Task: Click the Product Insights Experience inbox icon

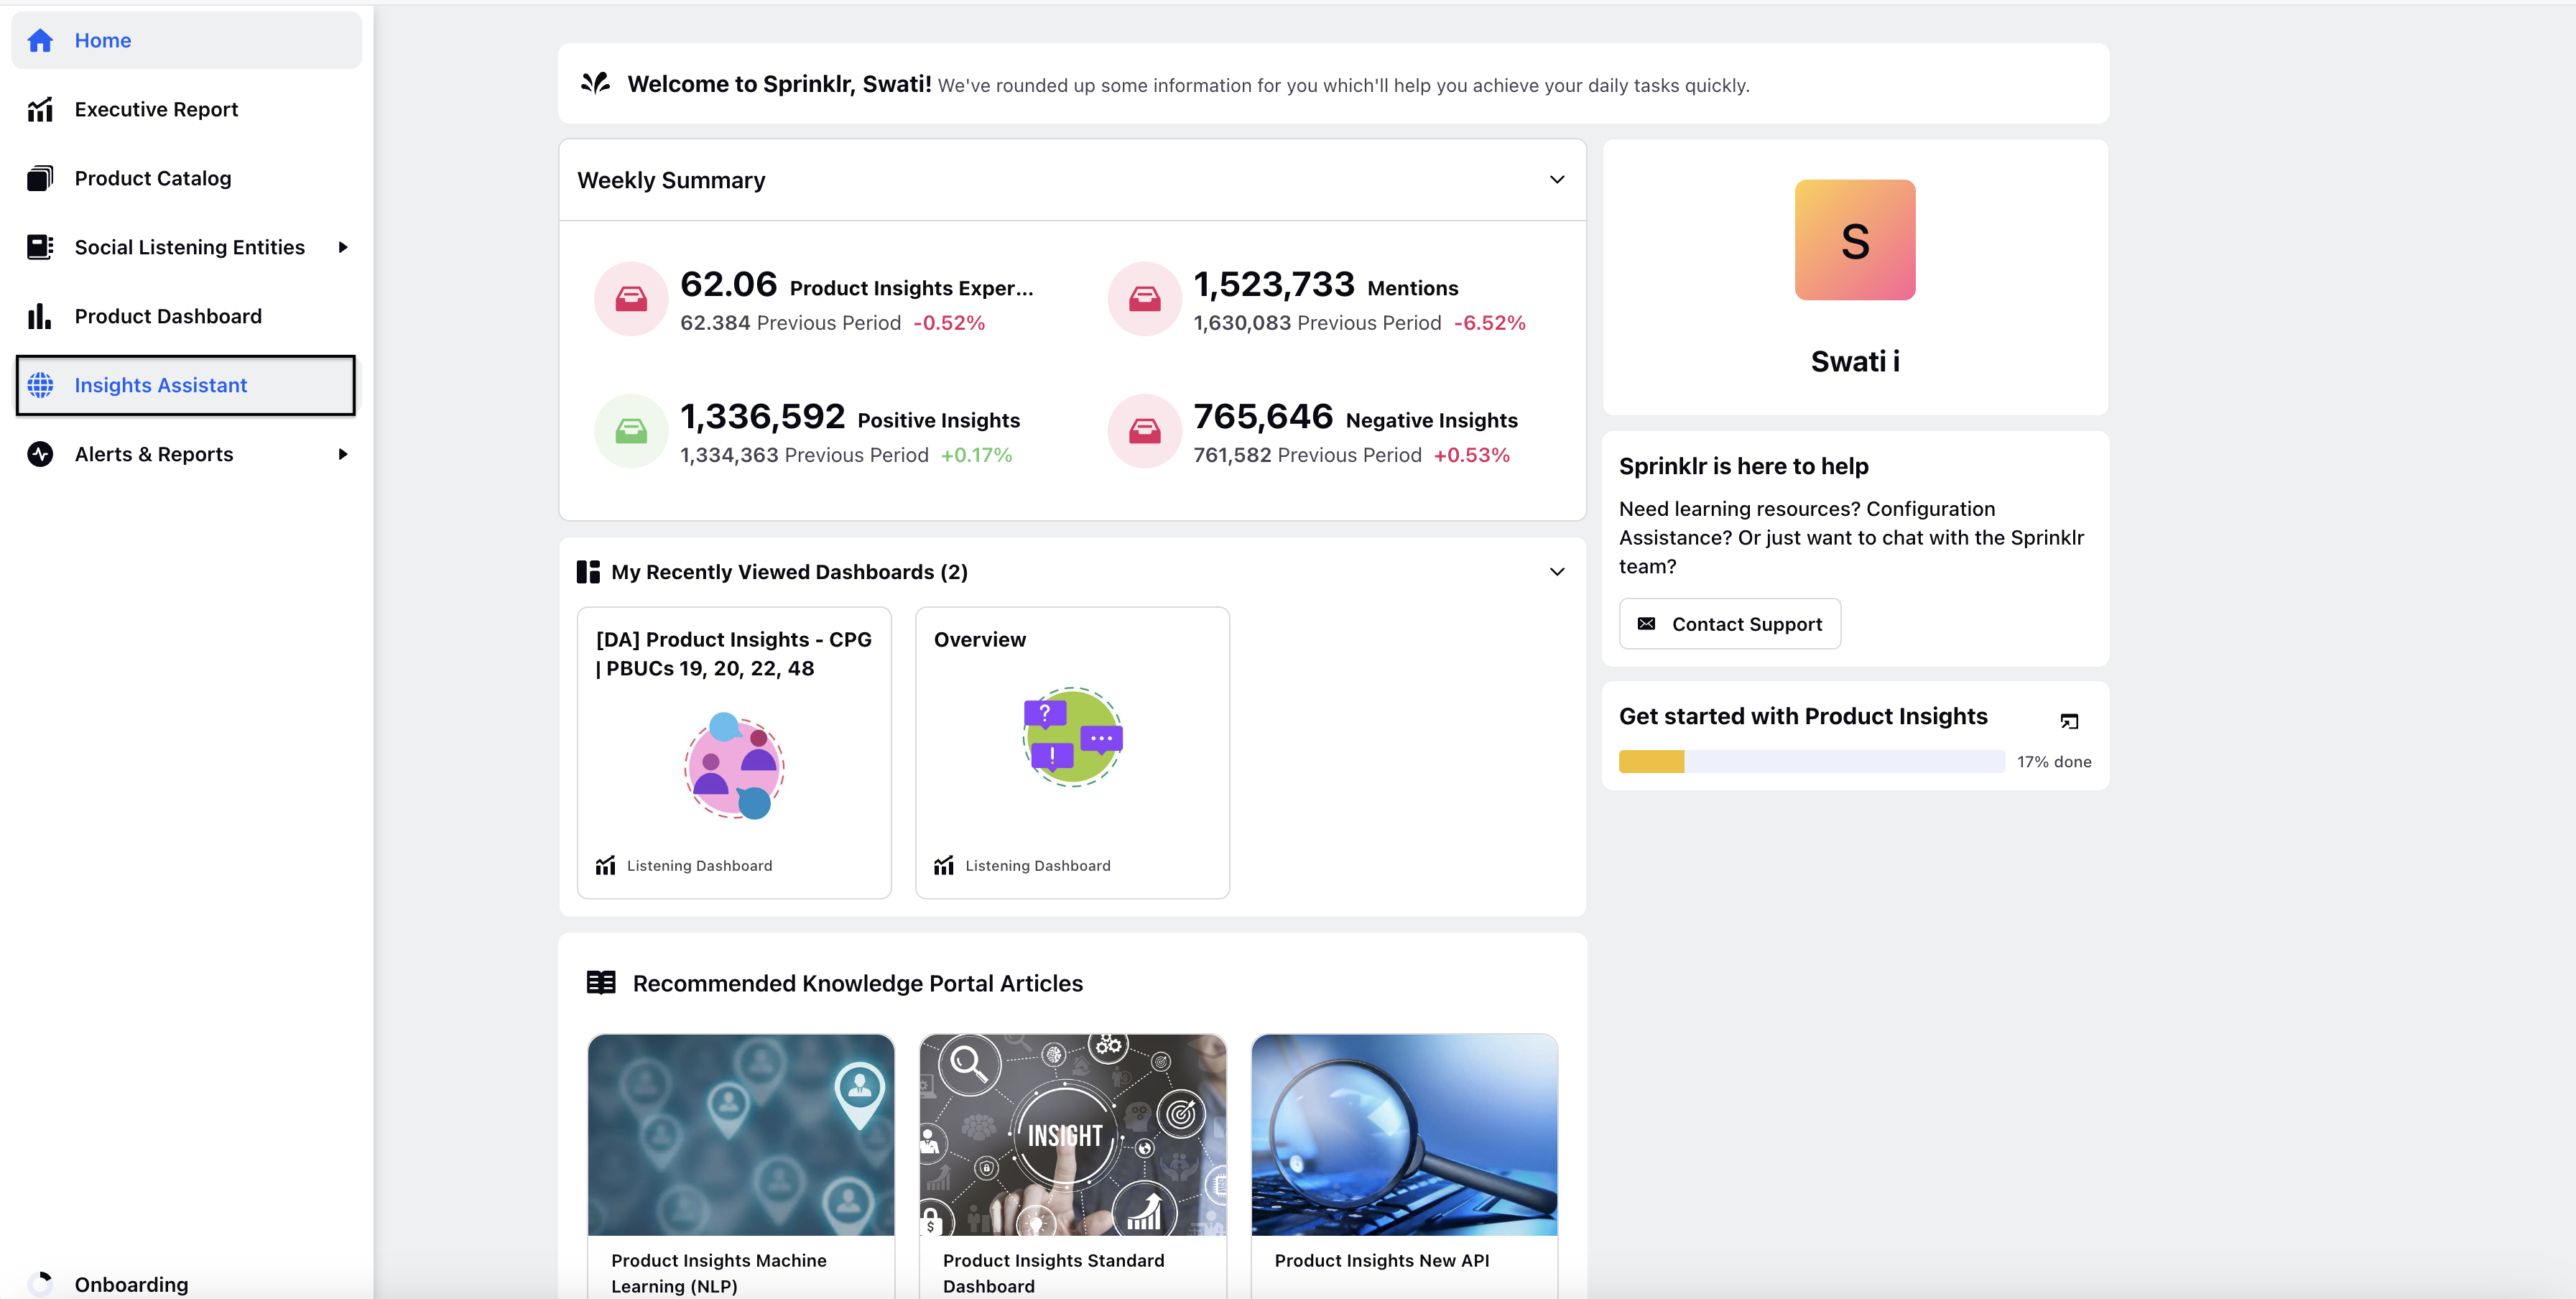Action: [x=631, y=298]
